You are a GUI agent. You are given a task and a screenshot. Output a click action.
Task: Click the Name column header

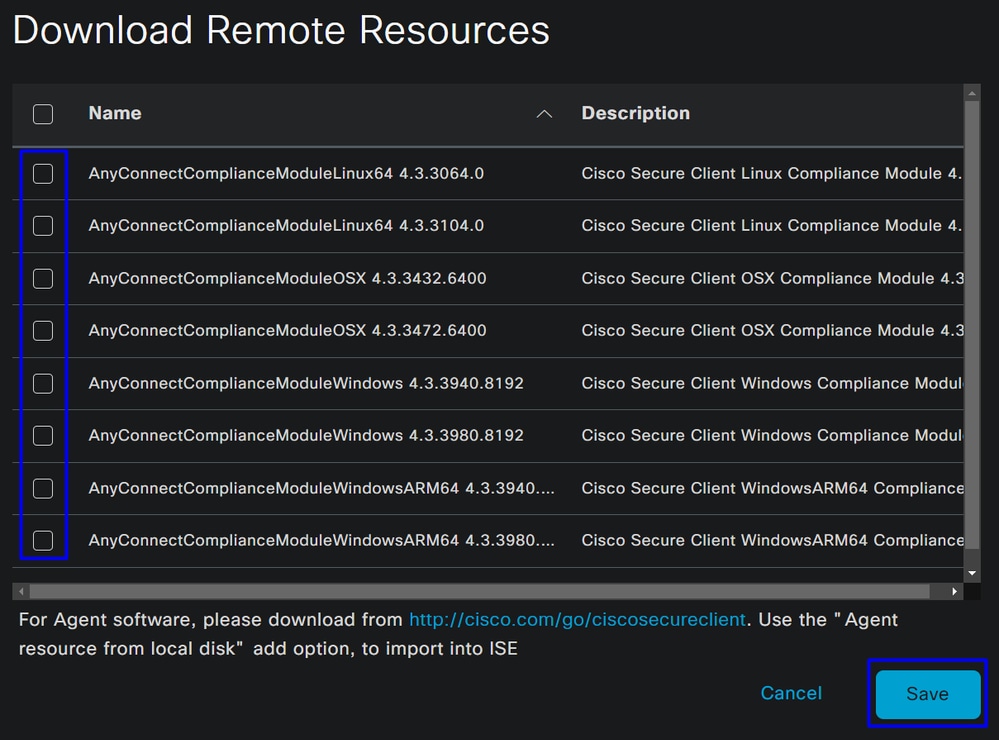(x=115, y=113)
